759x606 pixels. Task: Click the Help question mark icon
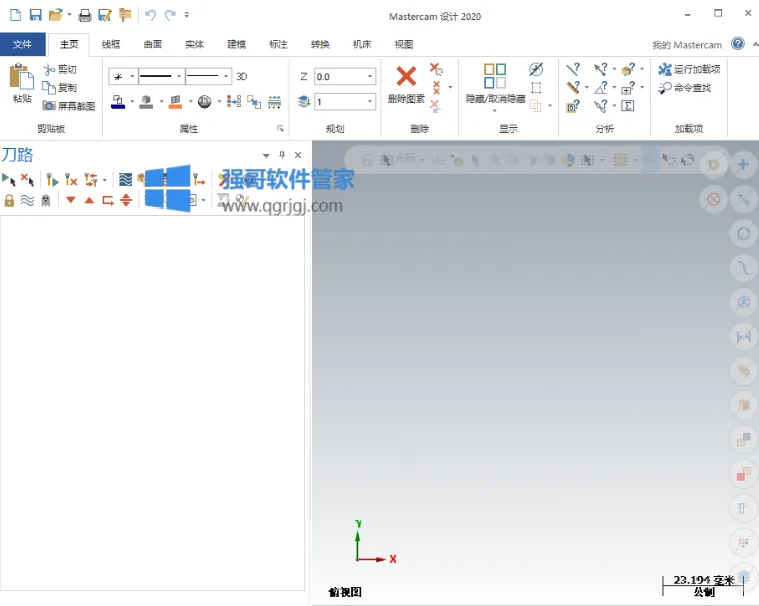point(738,44)
